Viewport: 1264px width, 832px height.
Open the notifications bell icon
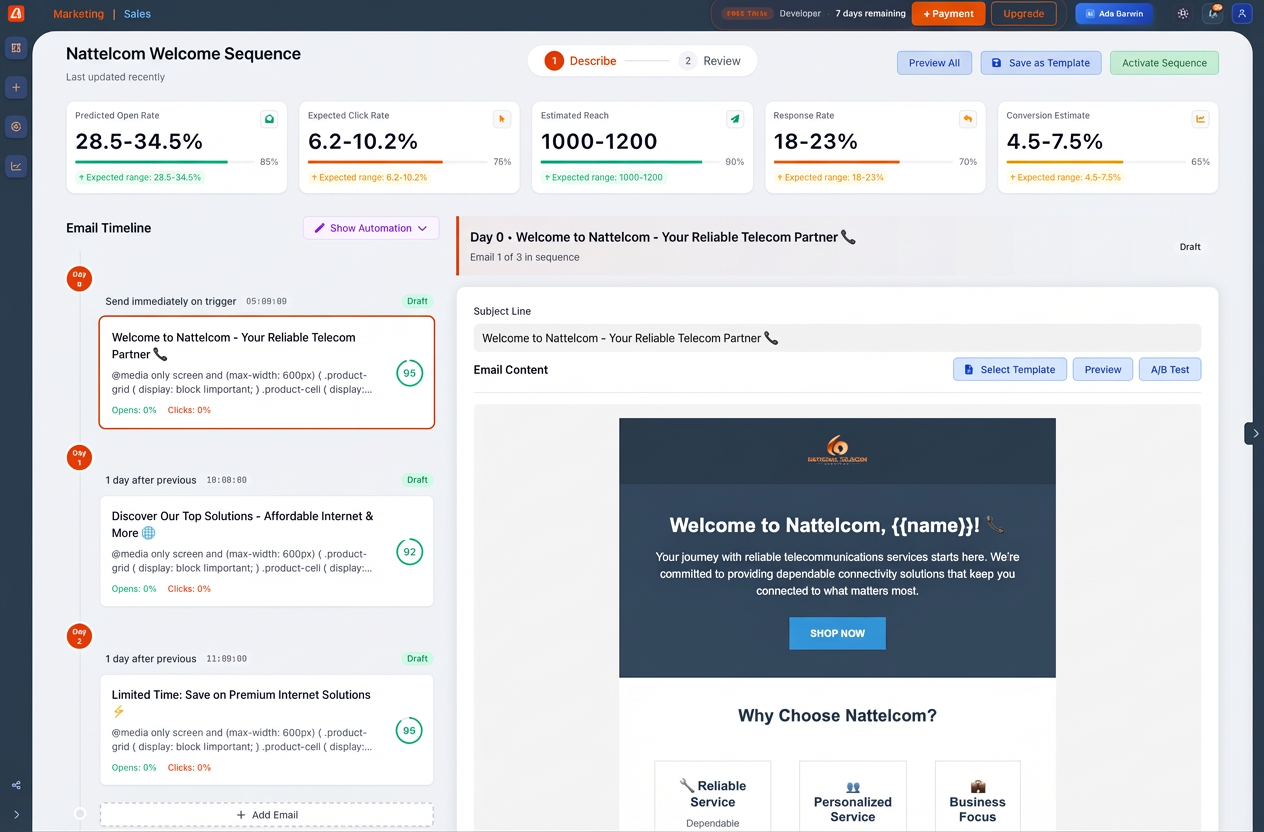(1213, 14)
